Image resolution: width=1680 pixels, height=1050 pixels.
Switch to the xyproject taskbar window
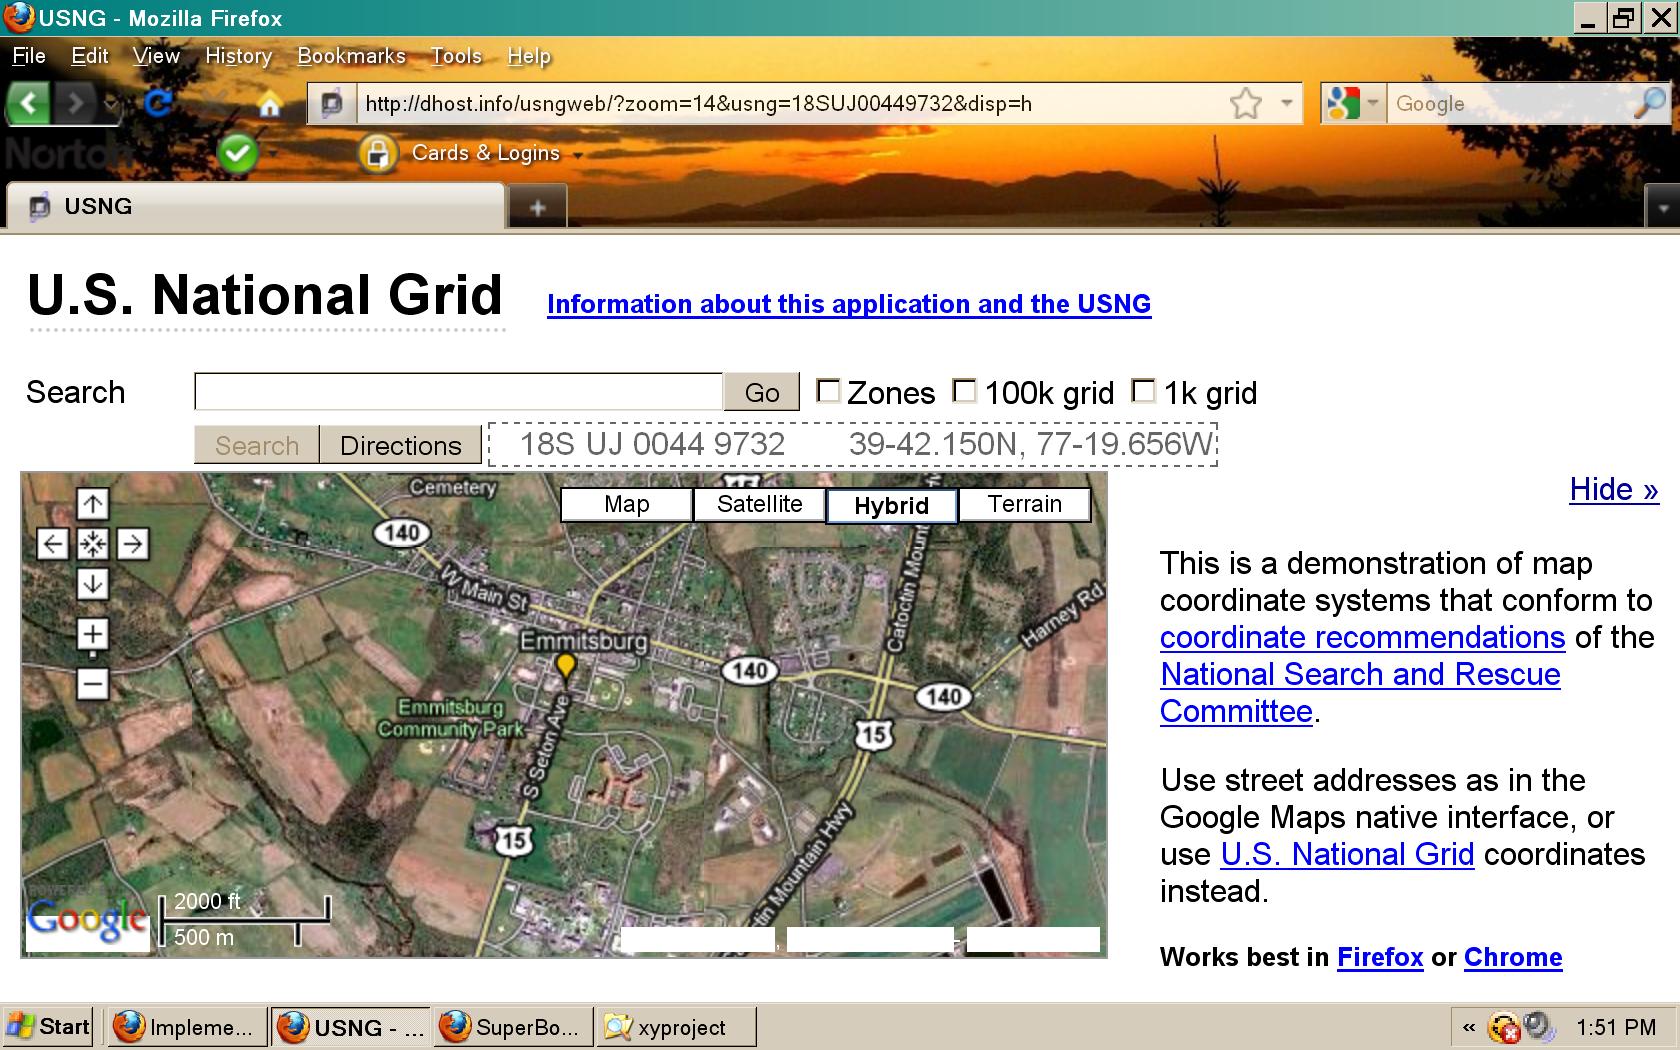[677, 1027]
